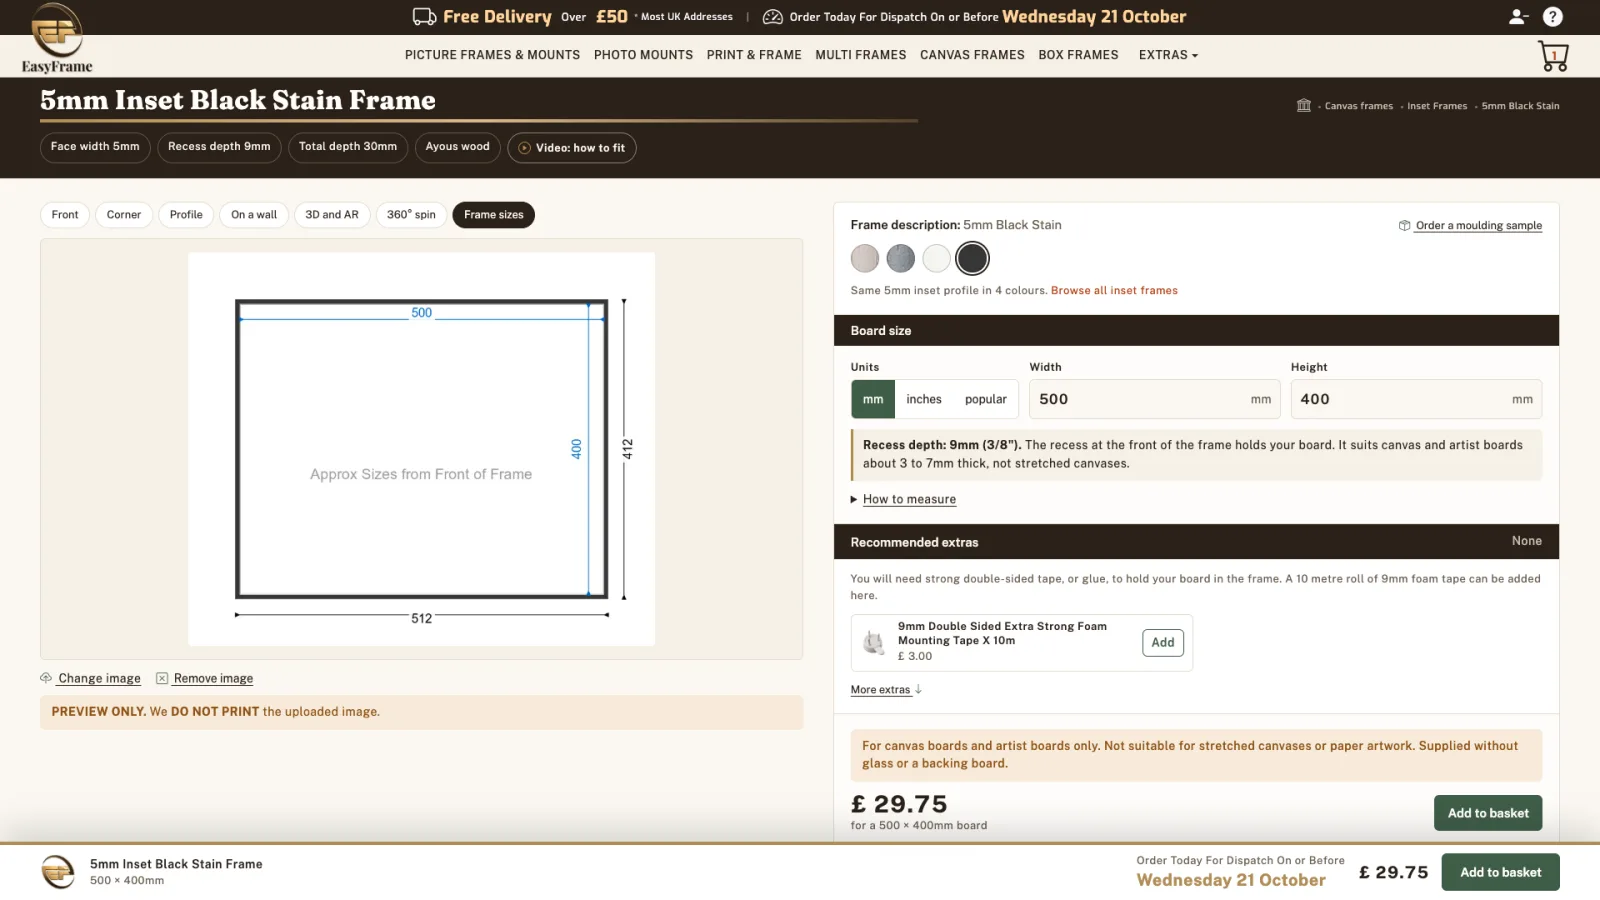The height and width of the screenshot is (900, 1600).
Task: Expand the Extras menu dropdown
Action: [x=1168, y=55]
